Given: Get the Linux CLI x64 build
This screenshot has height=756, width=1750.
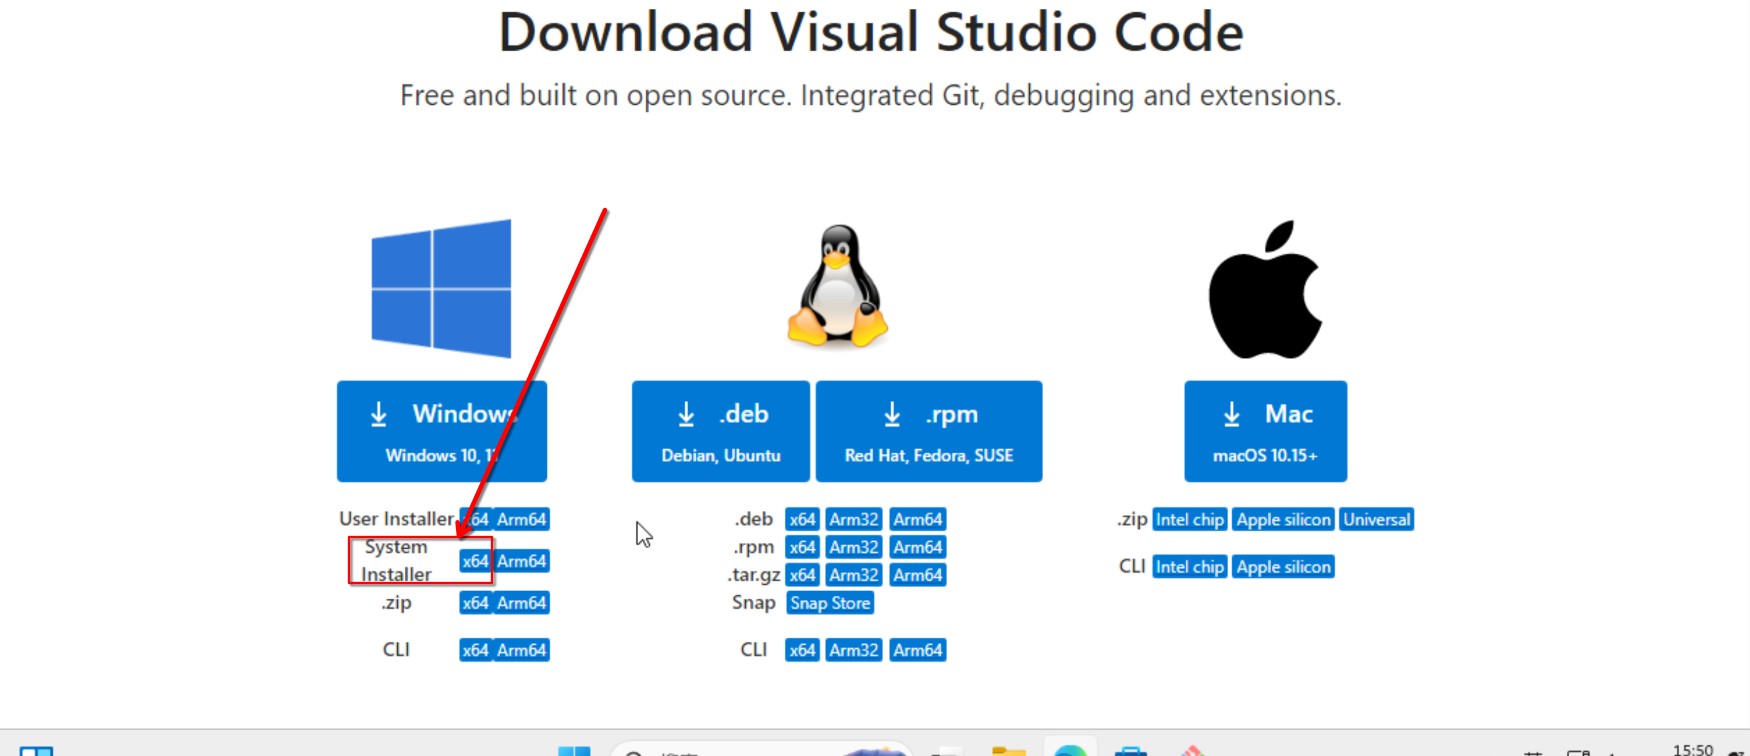Looking at the screenshot, I should coord(802,650).
